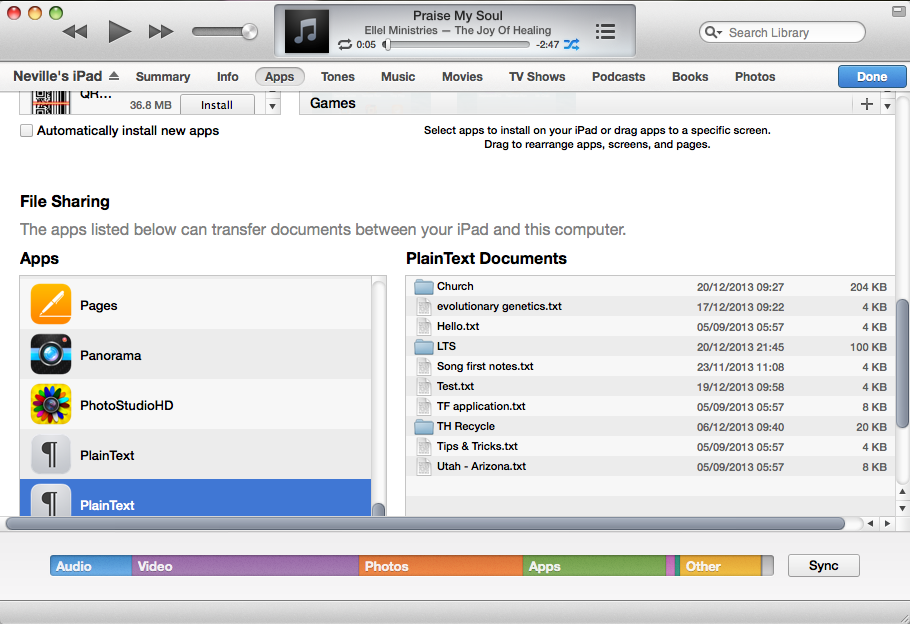
Task: Click left arrow of horizontal scrollbar
Action: [x=870, y=524]
